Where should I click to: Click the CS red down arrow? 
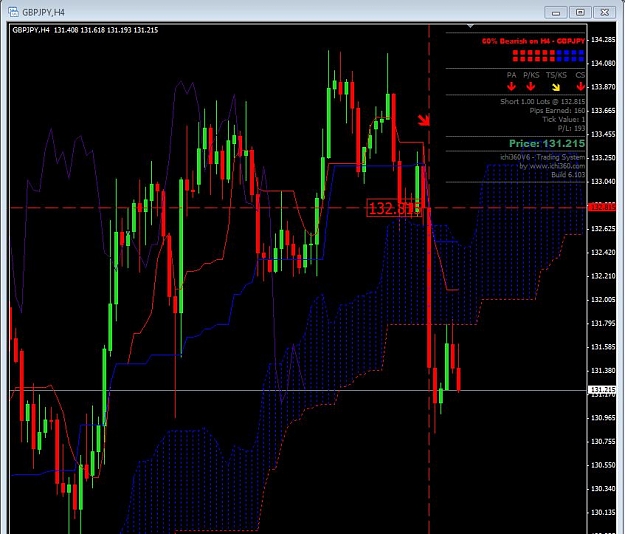click(580, 86)
